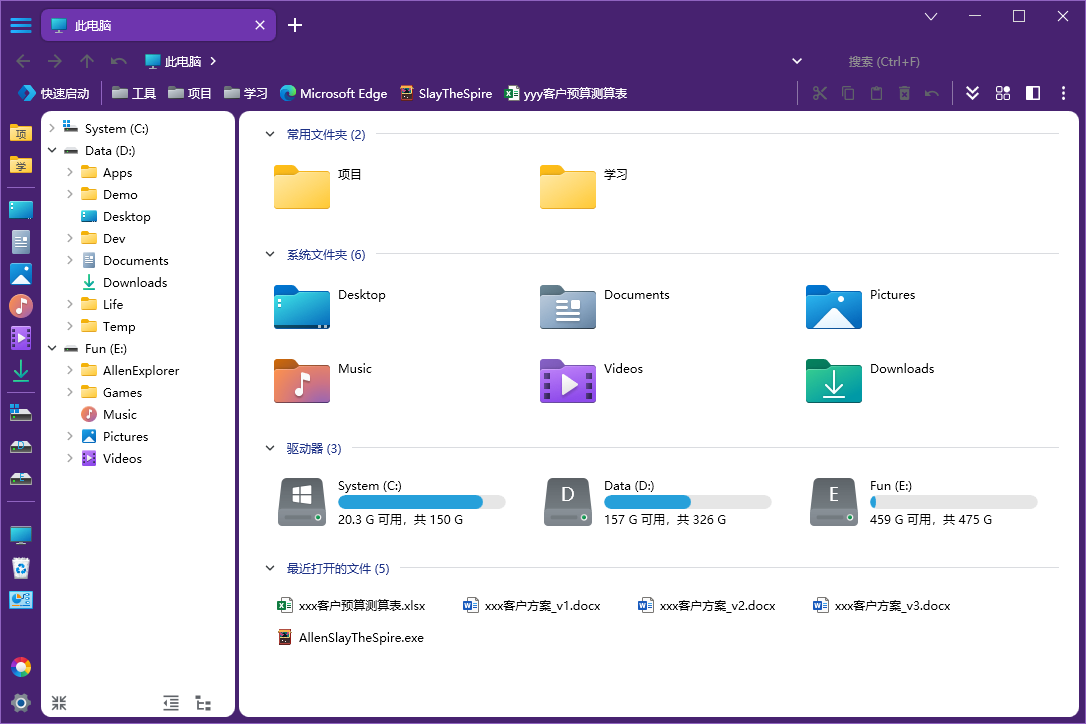Collapse the 驱动器 (3) section

270,448
